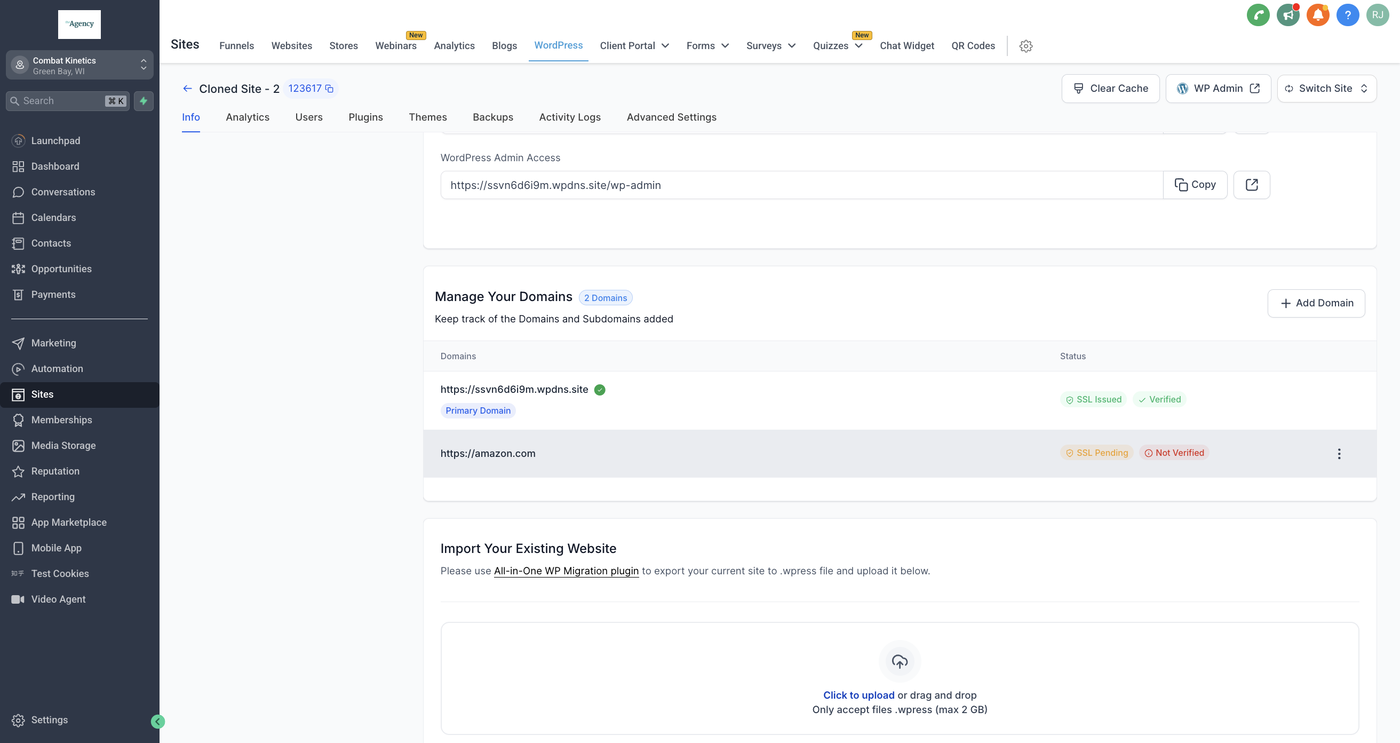Click the Clear Cache button
Image resolution: width=1400 pixels, height=743 pixels.
(1111, 88)
